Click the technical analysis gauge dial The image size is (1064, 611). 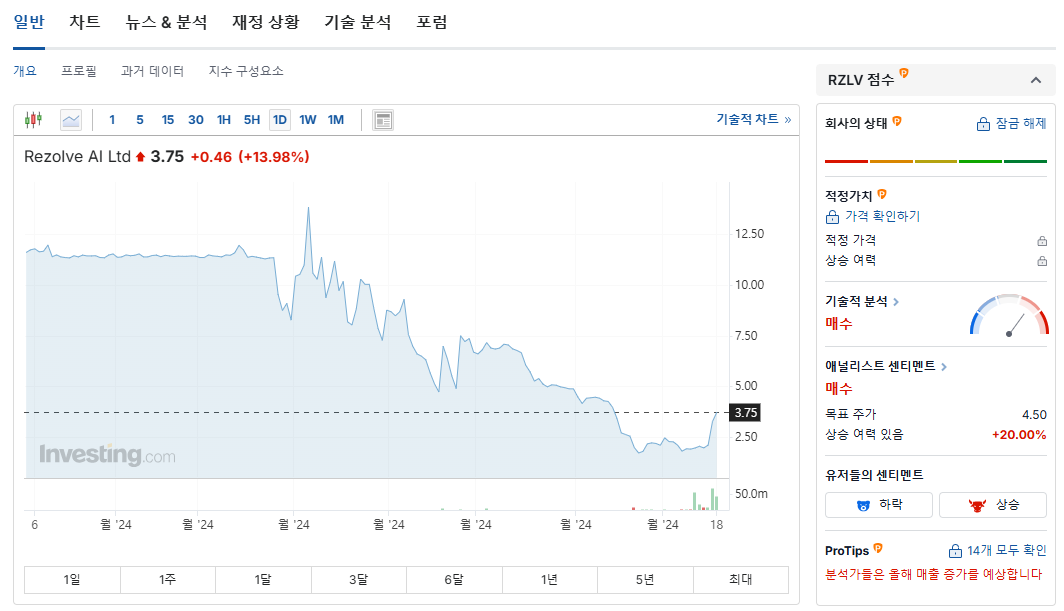click(x=1009, y=315)
